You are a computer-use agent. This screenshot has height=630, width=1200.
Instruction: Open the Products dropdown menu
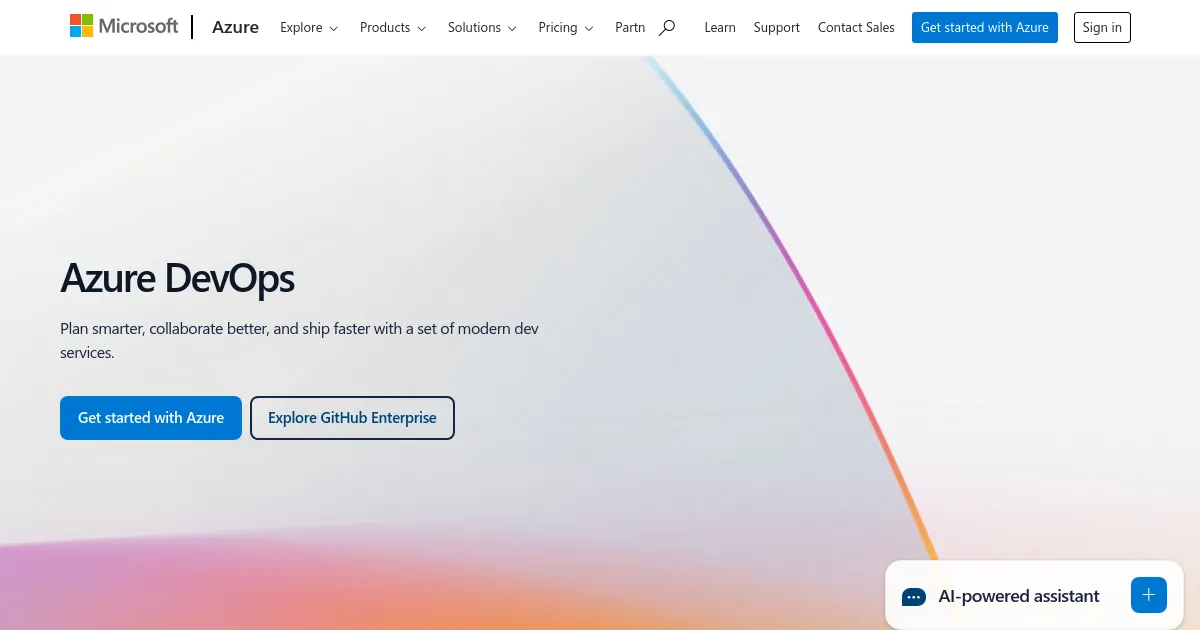pyautogui.click(x=392, y=28)
